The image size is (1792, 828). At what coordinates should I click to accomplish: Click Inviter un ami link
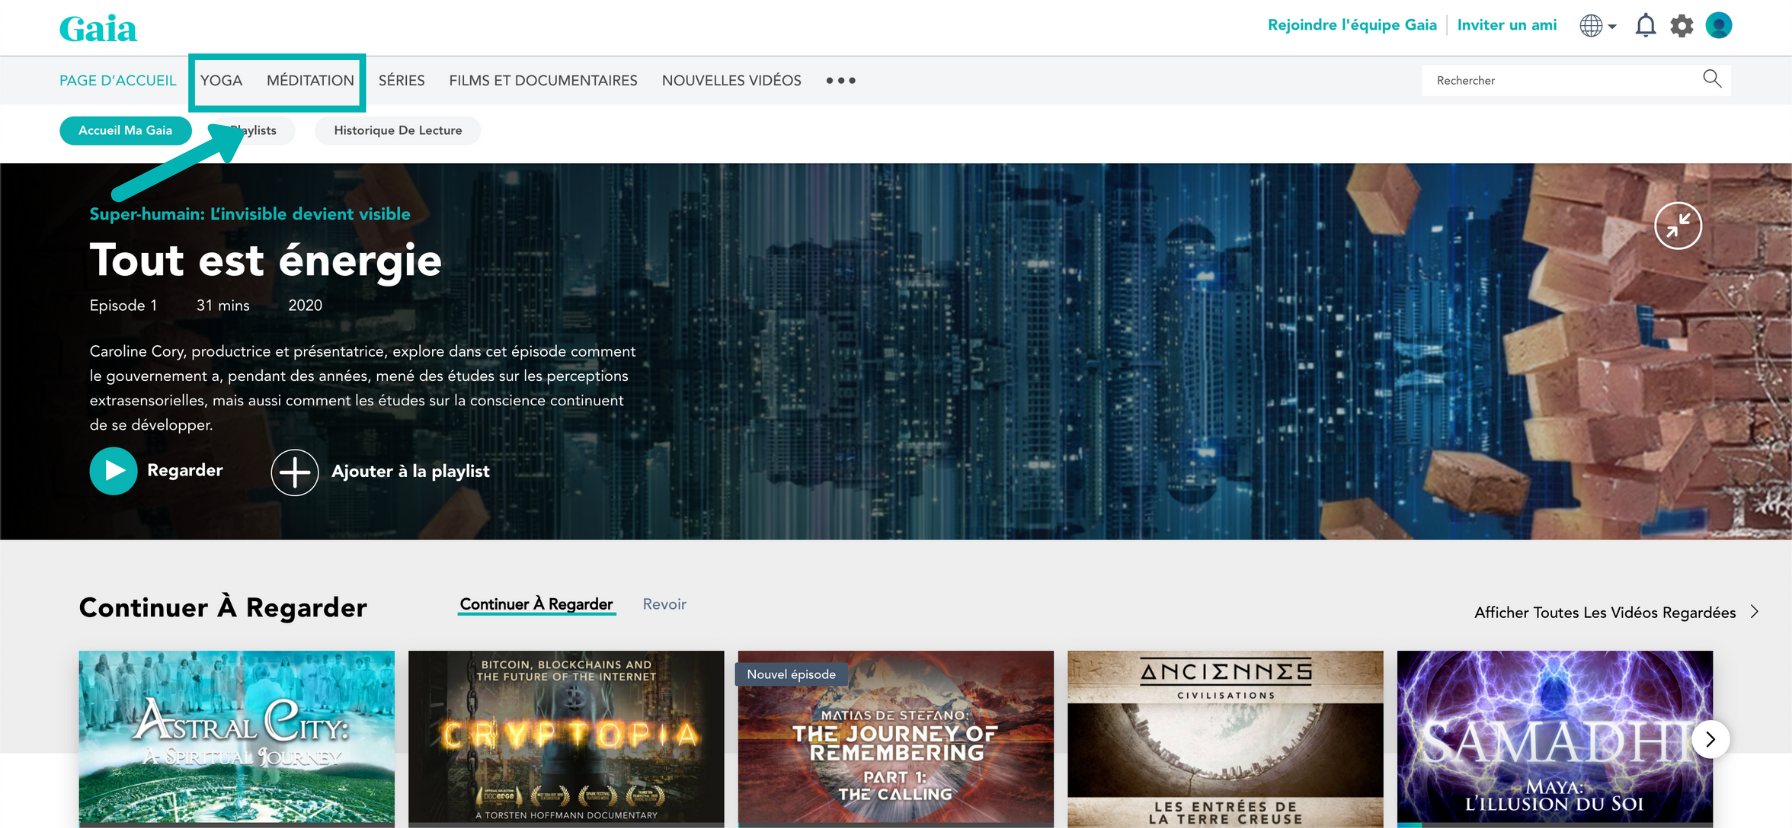pos(1507,25)
